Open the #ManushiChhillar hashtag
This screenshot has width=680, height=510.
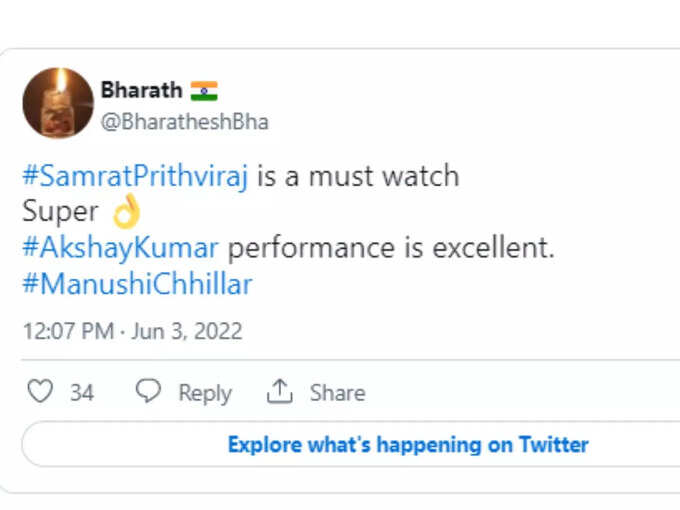(137, 284)
